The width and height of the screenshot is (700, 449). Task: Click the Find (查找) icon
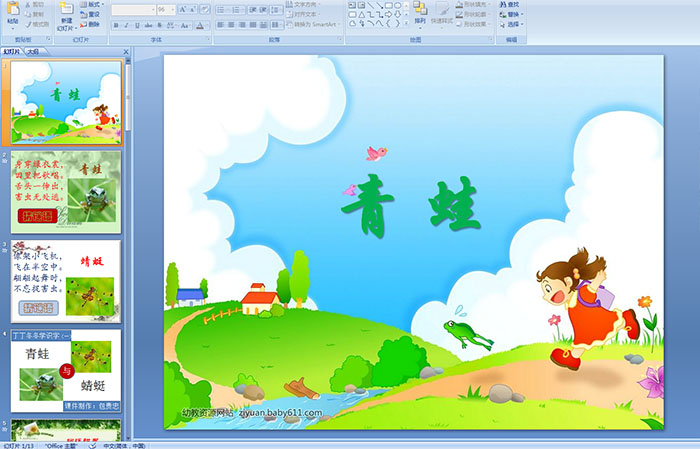click(513, 5)
